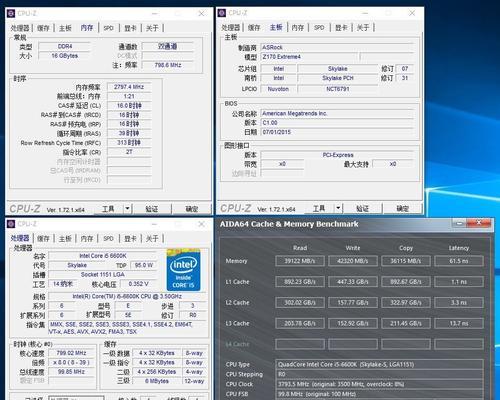
Task: Click 工具 button in the memory CPU-Z window
Action: pyautogui.click(x=108, y=209)
